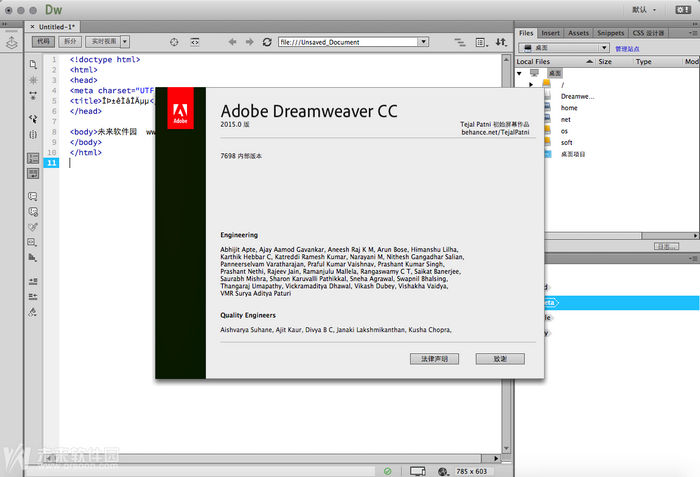This screenshot has height=477, width=700.
Task: Click the file:///Unsaved_Document address field
Action: [x=348, y=42]
